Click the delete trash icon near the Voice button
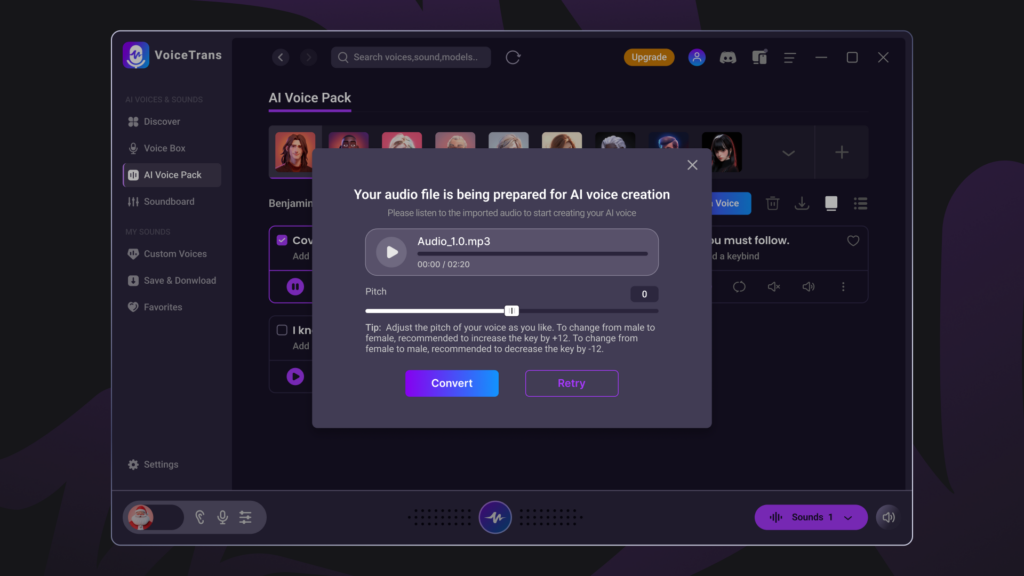The height and width of the screenshot is (576, 1024). [x=773, y=203]
